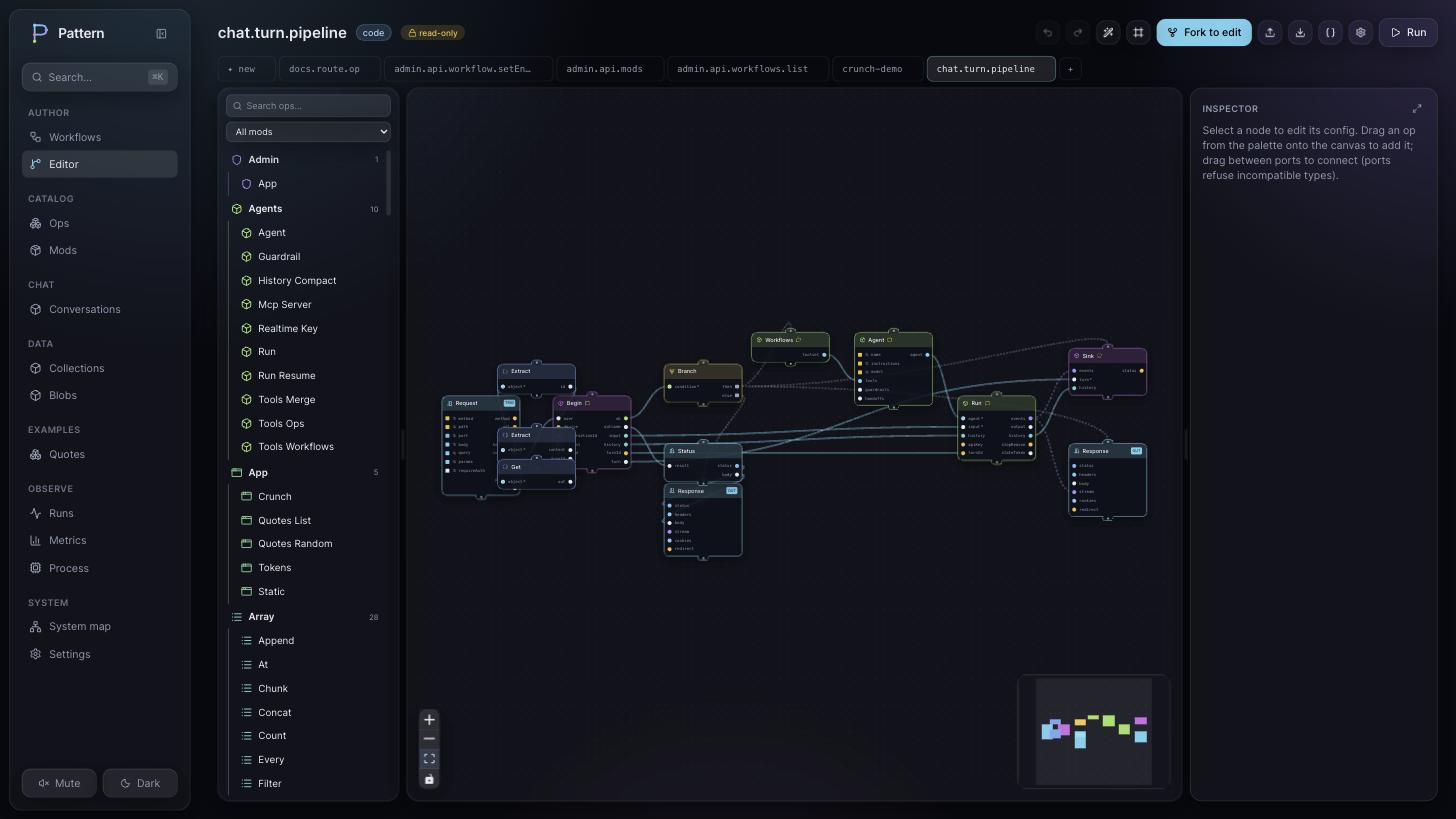This screenshot has height=819, width=1456.
Task: Open the All mods dropdown
Action: click(308, 132)
